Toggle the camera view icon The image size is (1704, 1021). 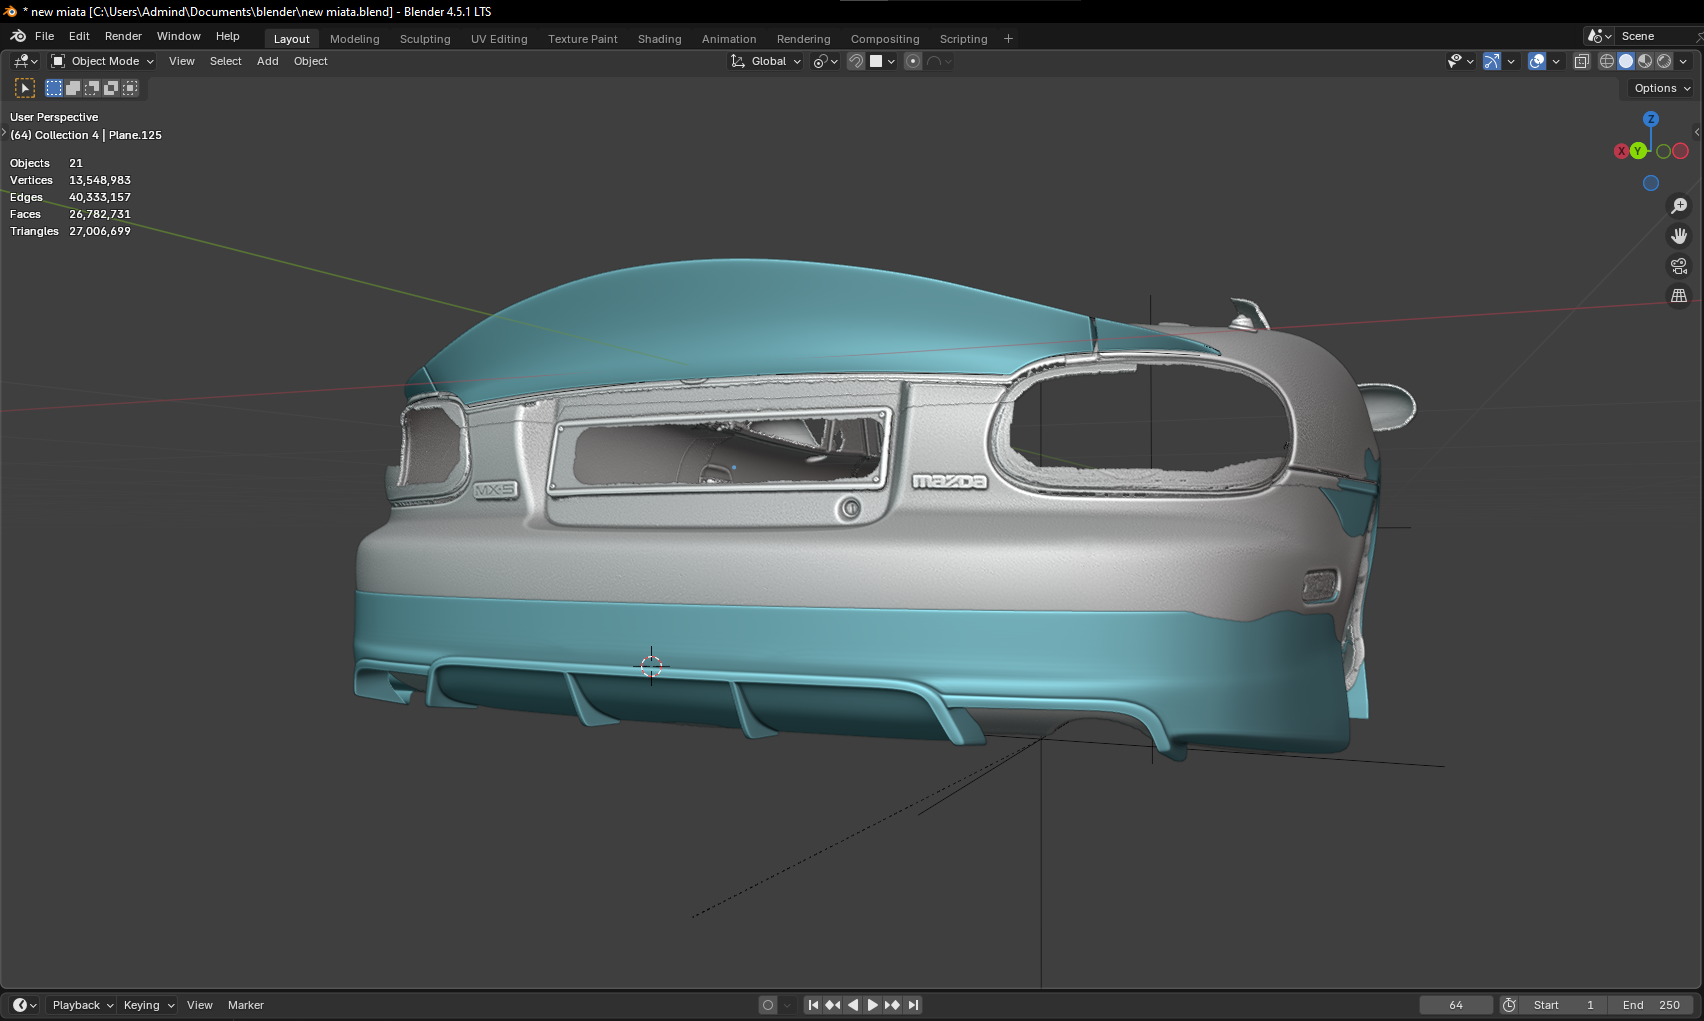pyautogui.click(x=1679, y=266)
